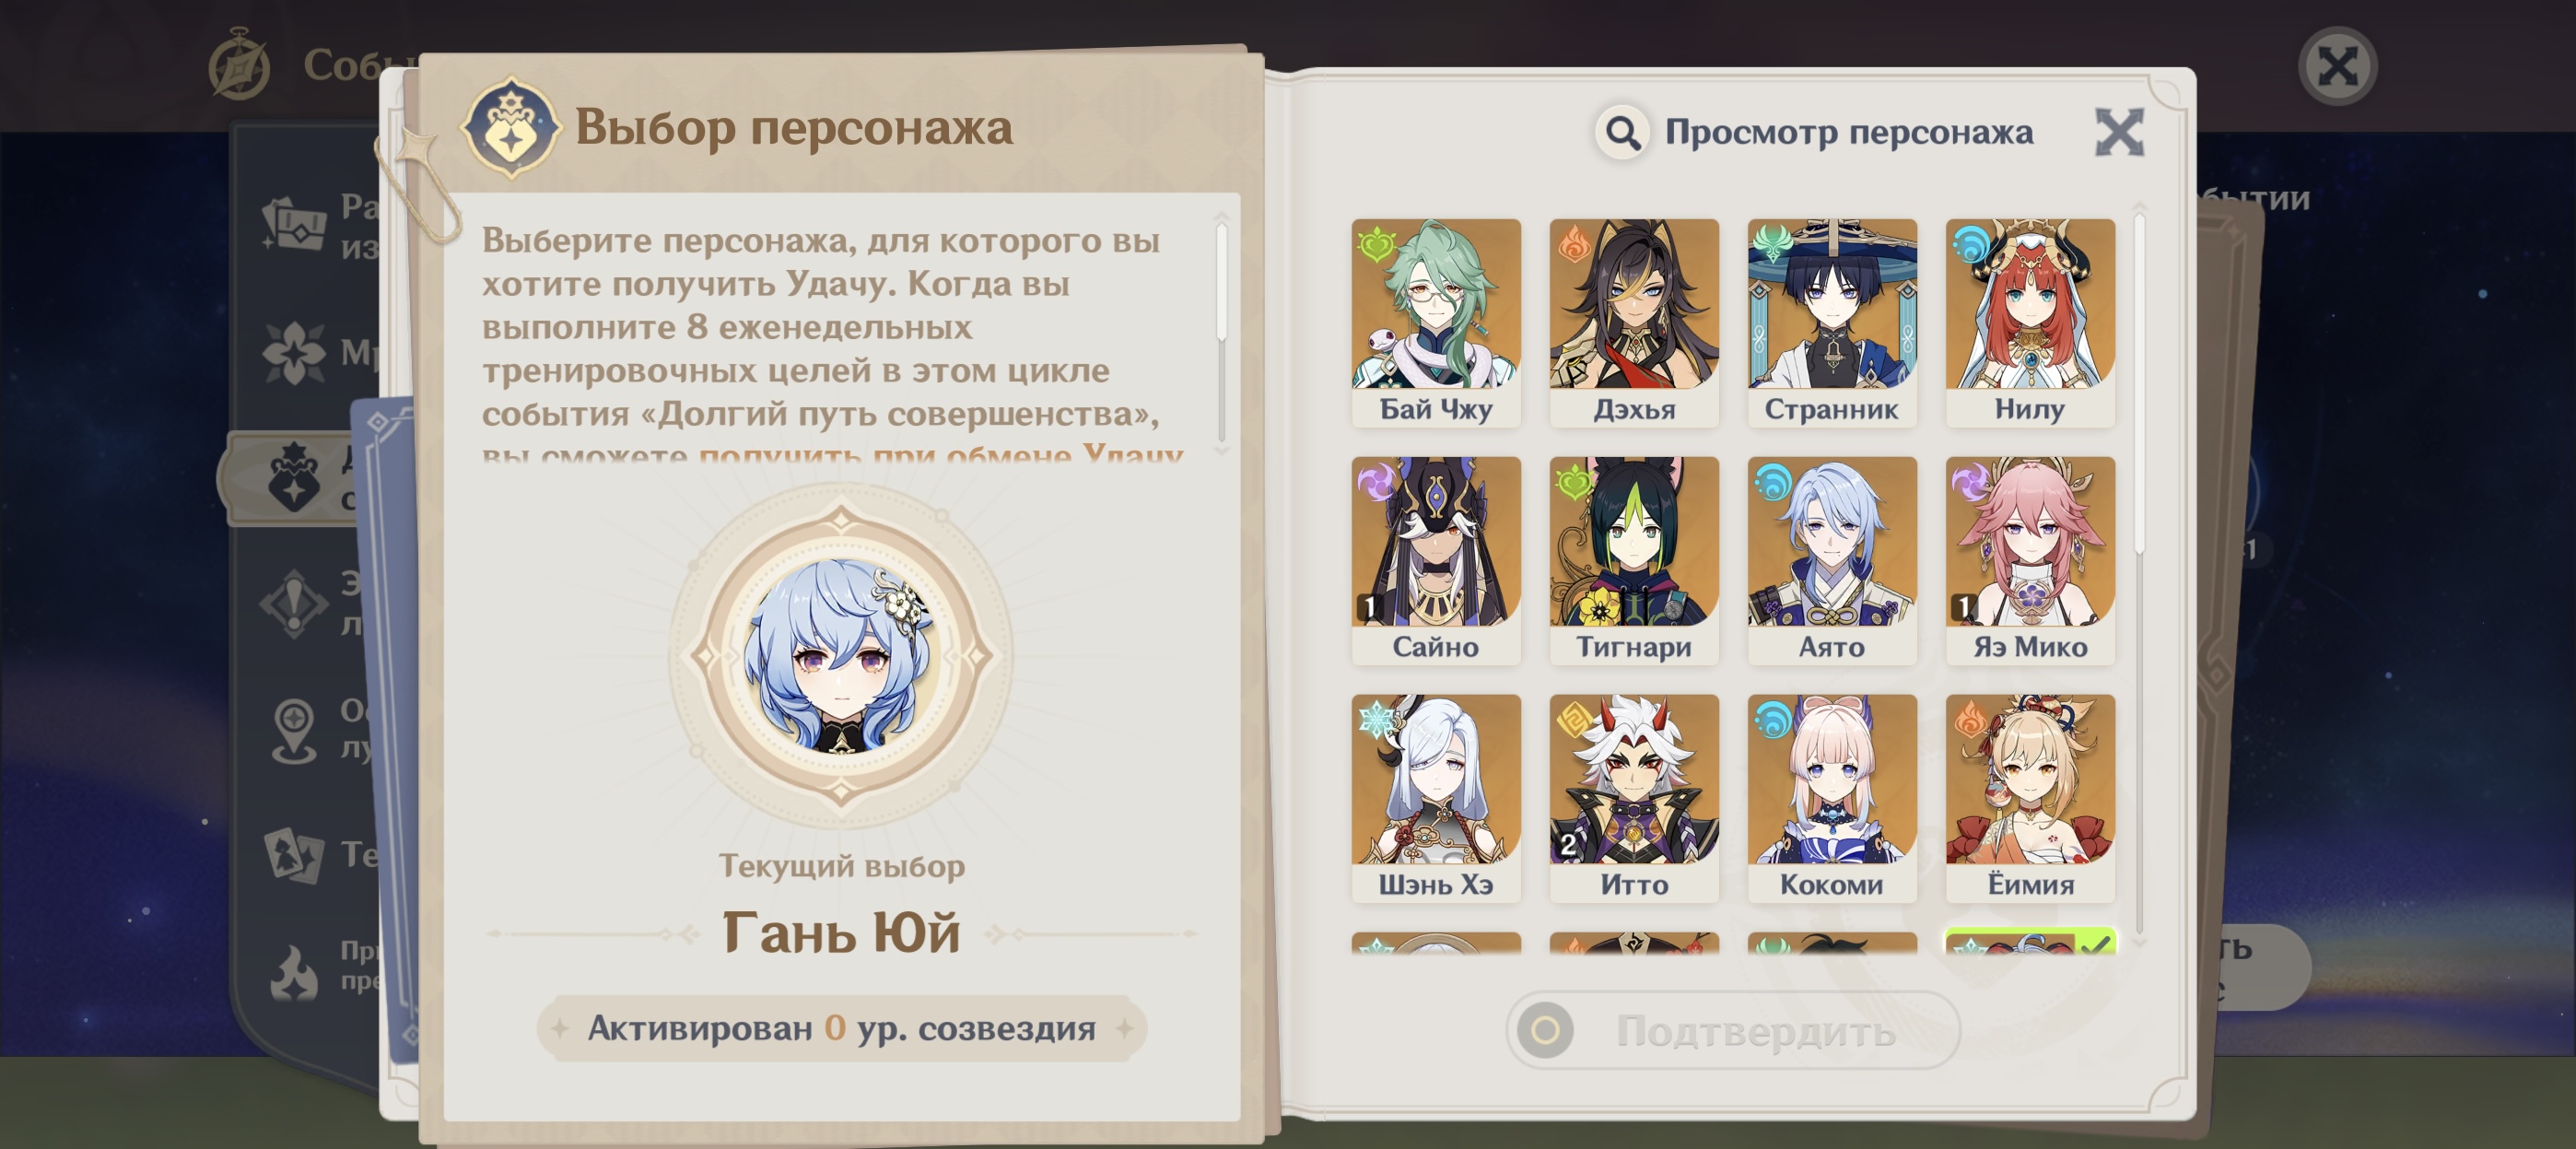Pick Кокоми from the list

(1832, 798)
